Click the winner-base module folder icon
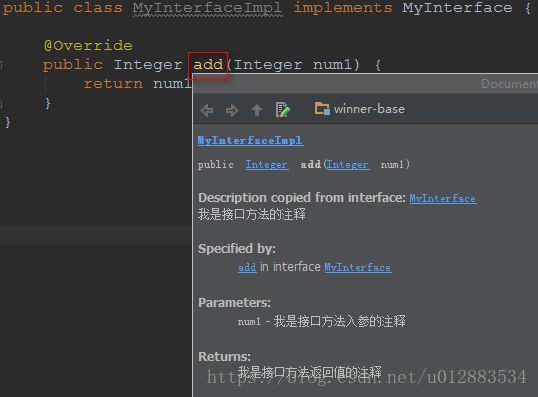This screenshot has height=397, width=538. tap(322, 109)
